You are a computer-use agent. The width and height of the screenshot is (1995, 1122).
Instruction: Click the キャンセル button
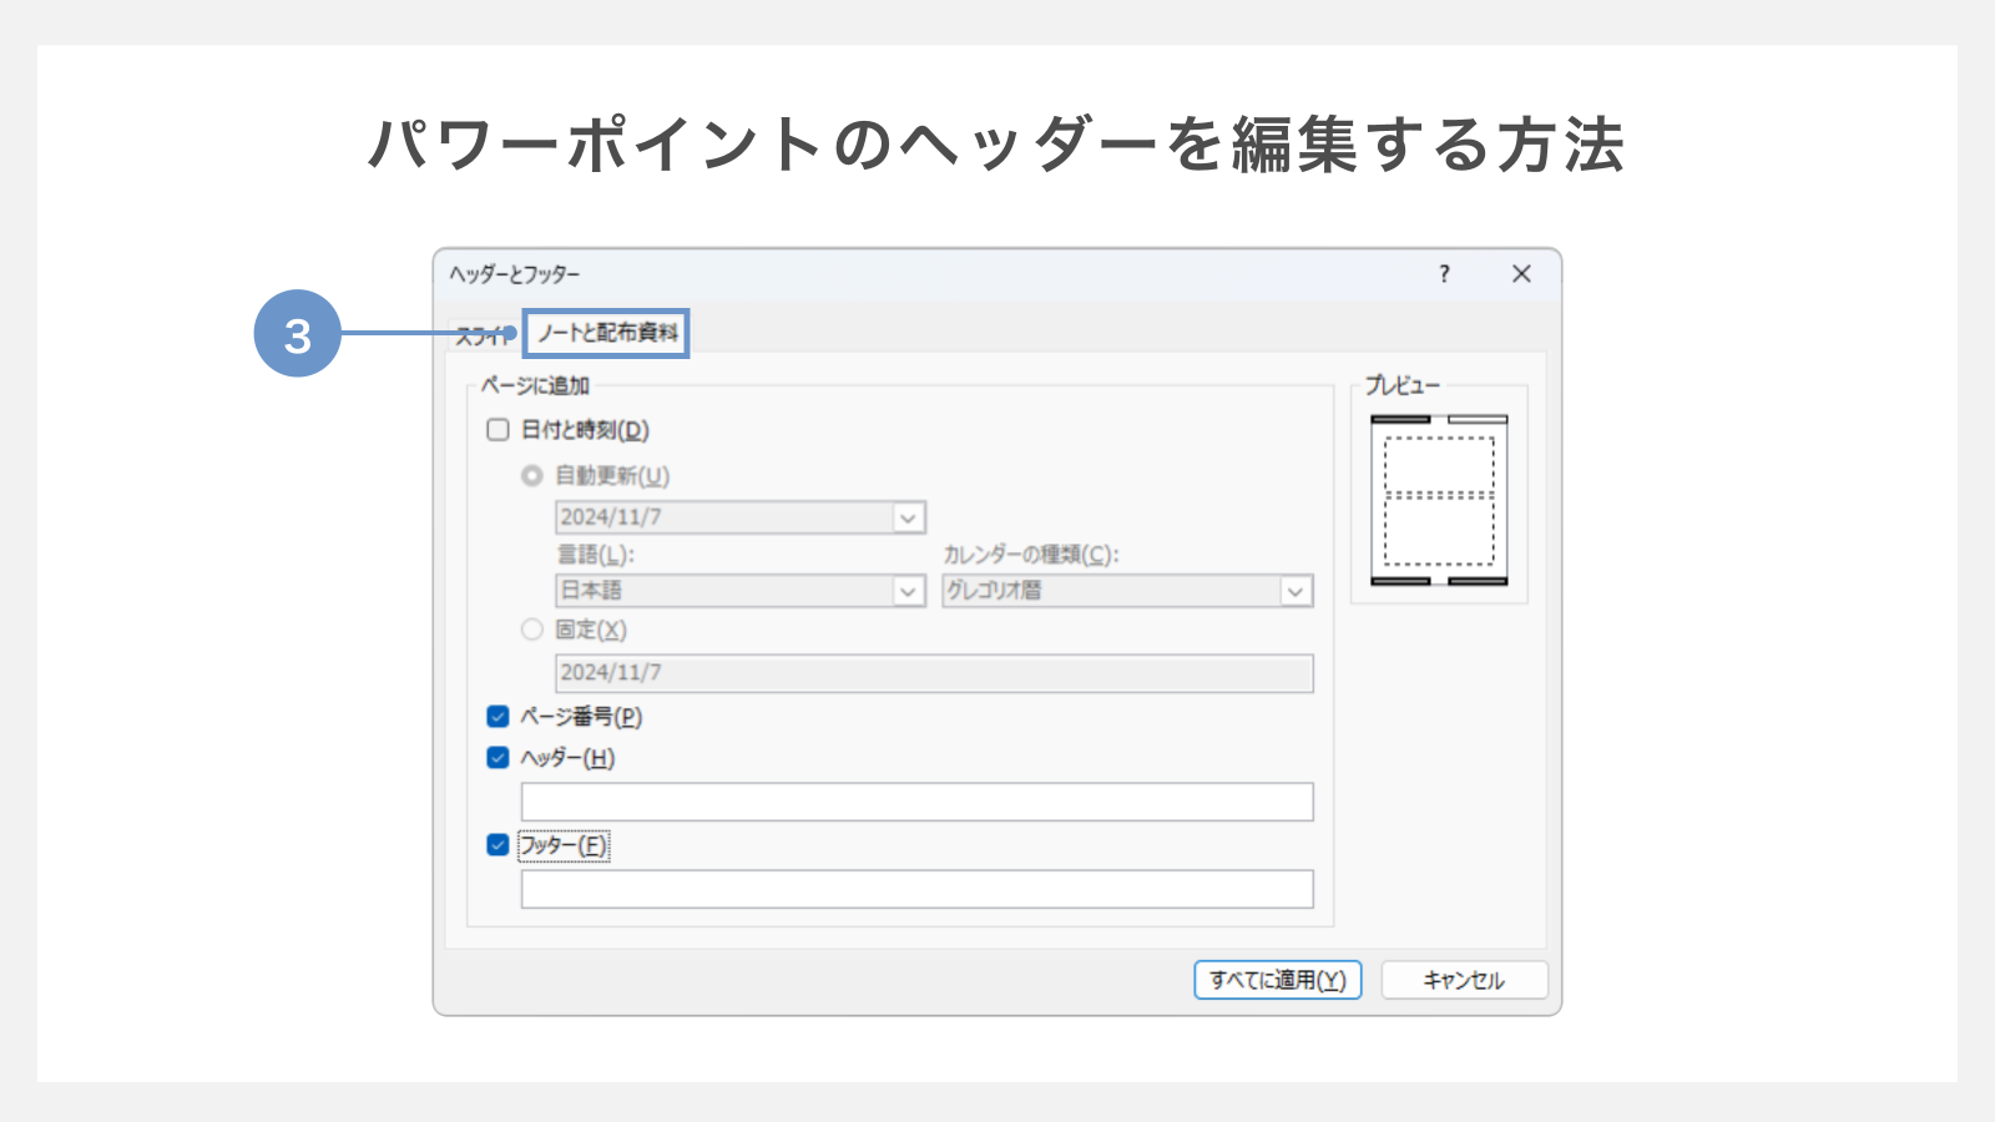click(1464, 980)
